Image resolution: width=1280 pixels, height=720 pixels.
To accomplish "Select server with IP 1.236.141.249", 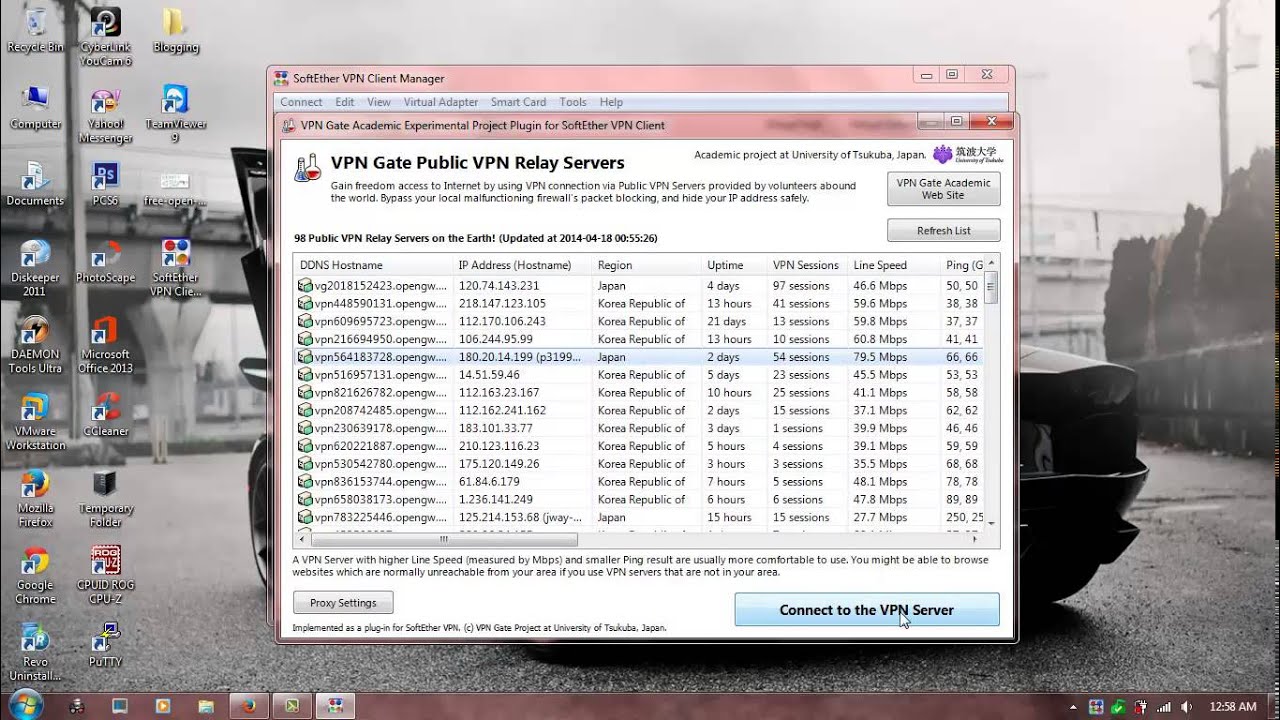I will (638, 499).
